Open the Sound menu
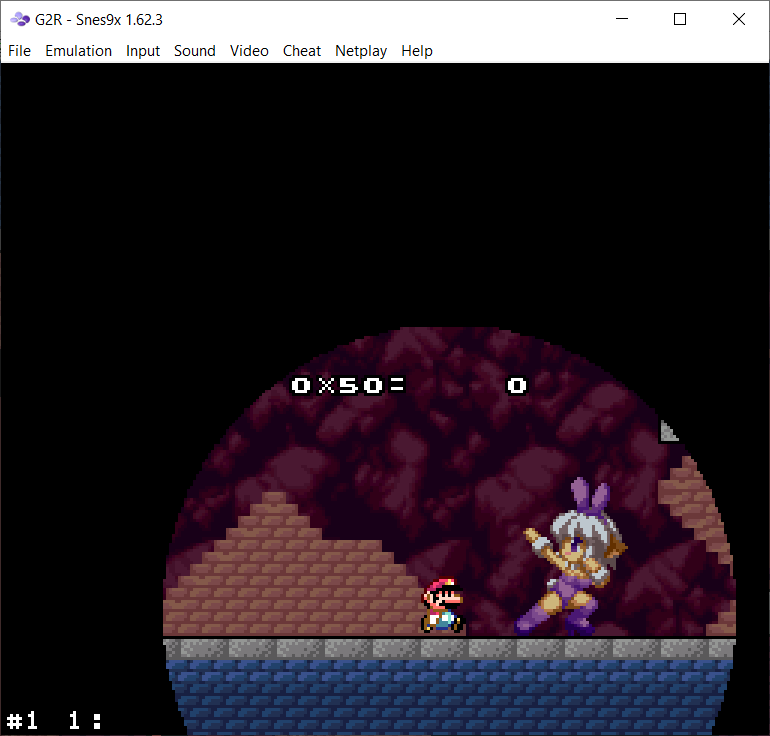This screenshot has width=770, height=736. coord(194,51)
